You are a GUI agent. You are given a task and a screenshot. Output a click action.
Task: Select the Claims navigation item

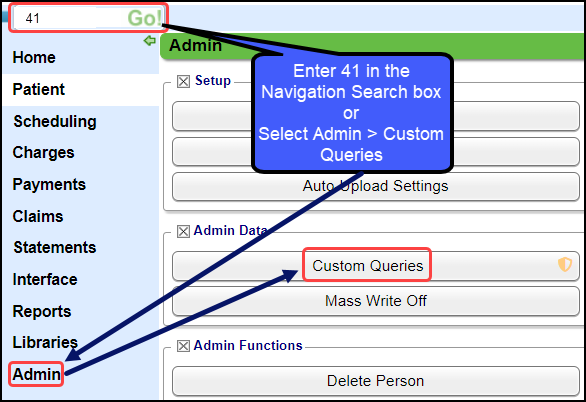click(38, 216)
